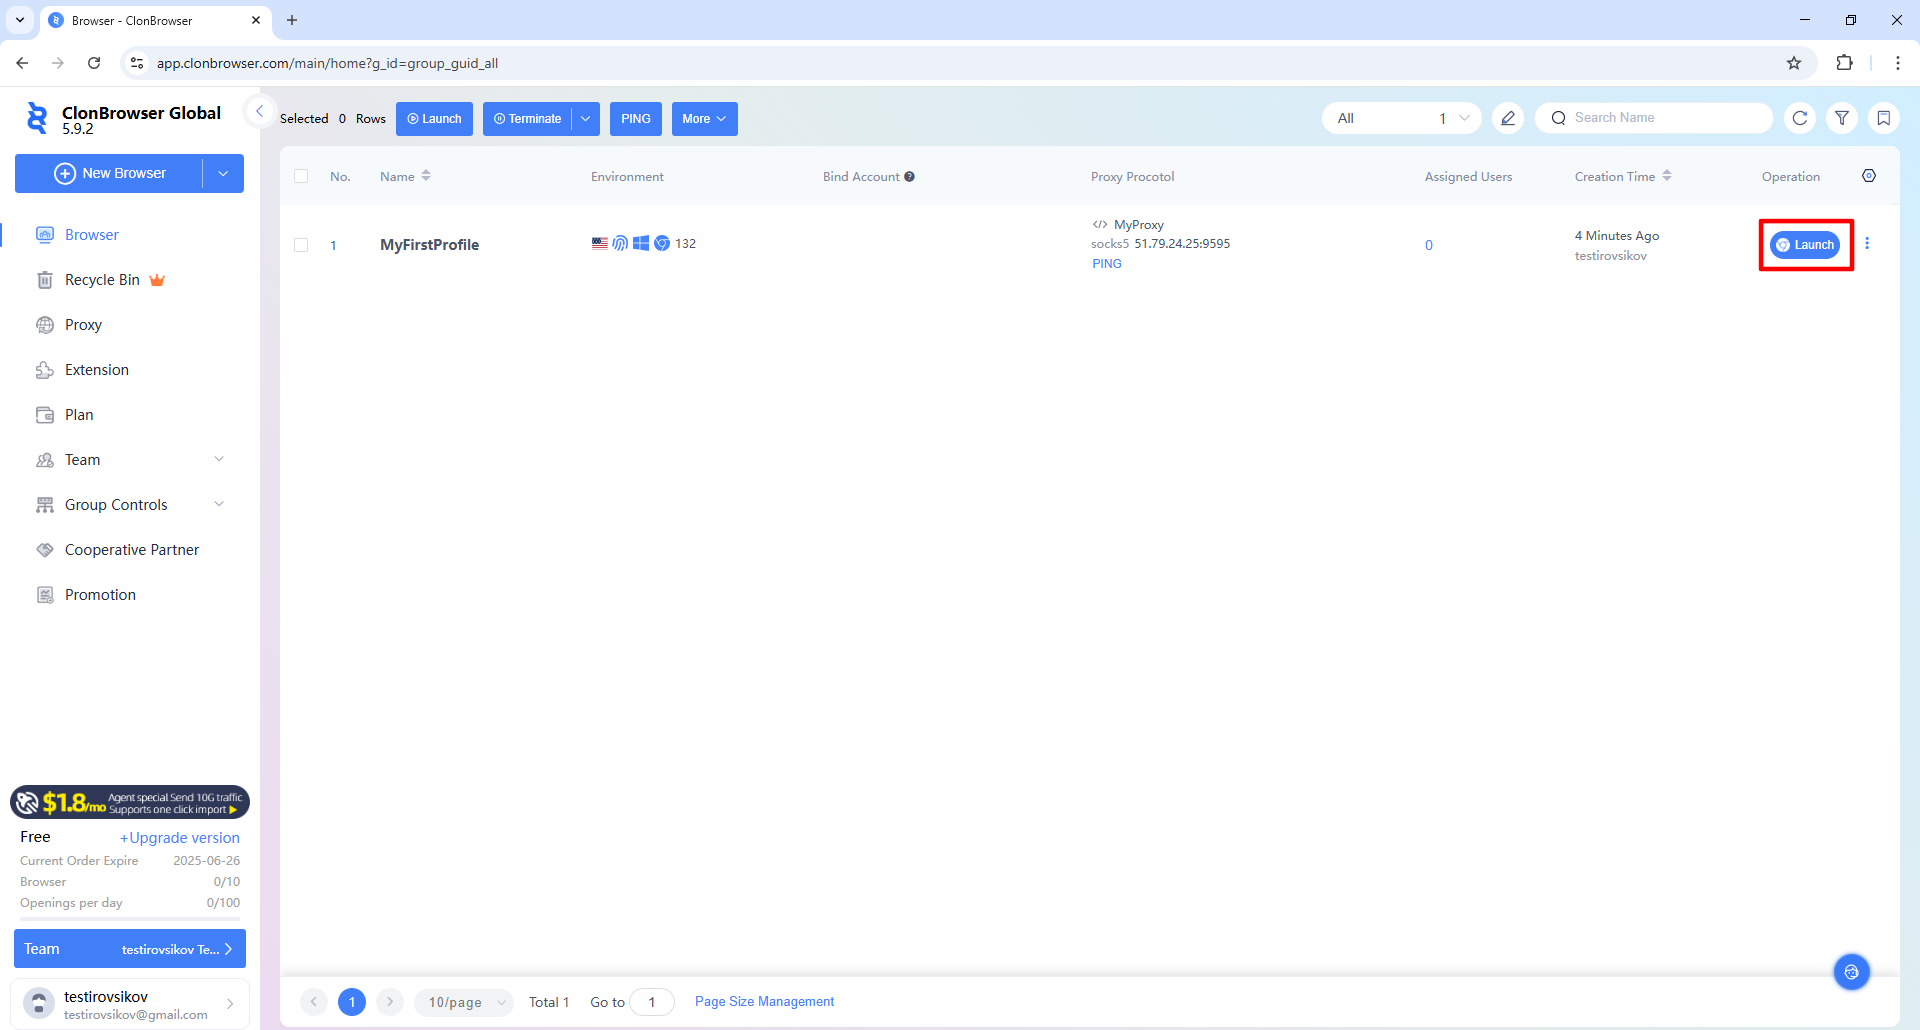Click the $1.8/mo agent special banner
Screen dimensions: 1920x1030
pyautogui.click(x=129, y=801)
